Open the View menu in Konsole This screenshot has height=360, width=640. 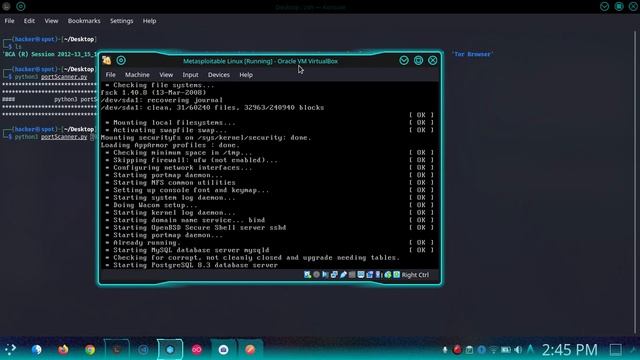tap(51, 21)
